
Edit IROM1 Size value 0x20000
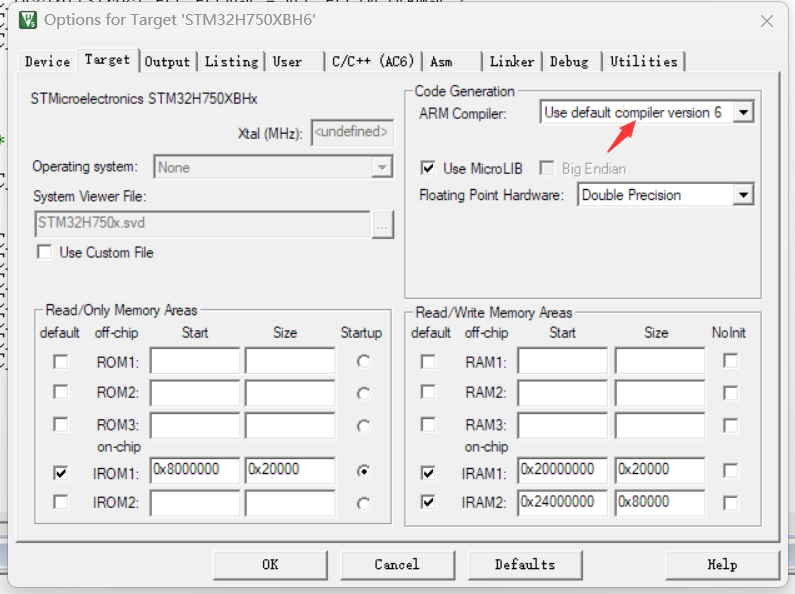point(290,470)
